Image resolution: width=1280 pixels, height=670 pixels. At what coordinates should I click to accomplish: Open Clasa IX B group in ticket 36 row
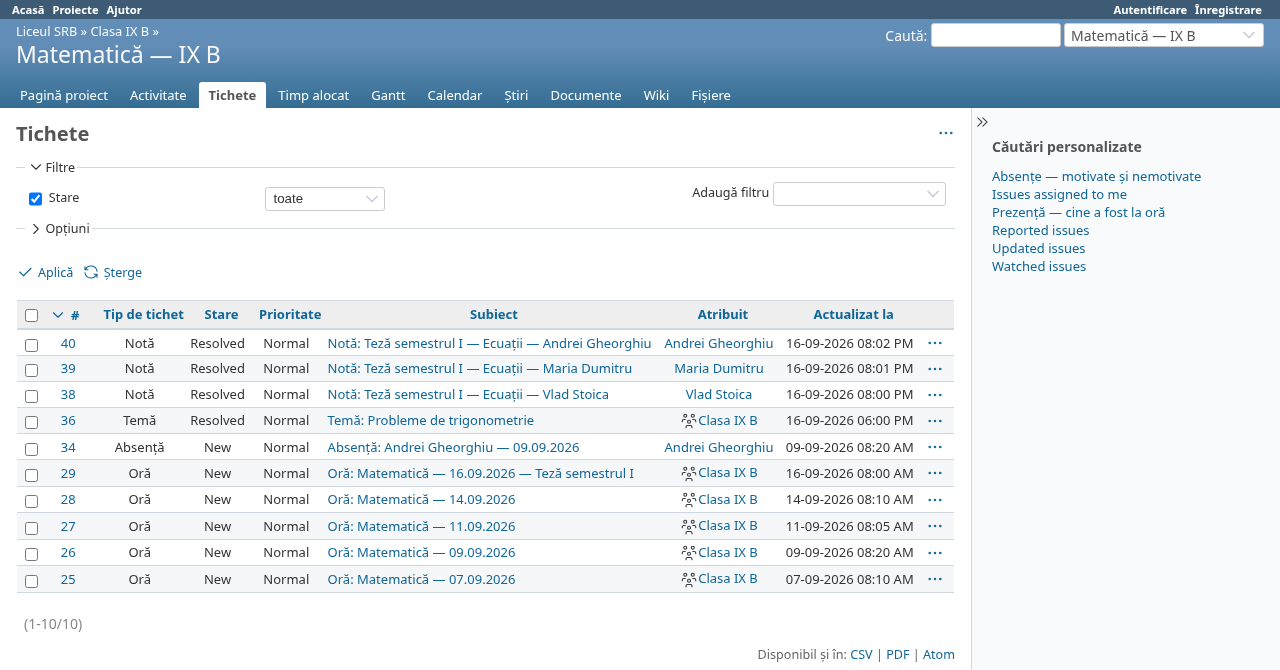727,421
